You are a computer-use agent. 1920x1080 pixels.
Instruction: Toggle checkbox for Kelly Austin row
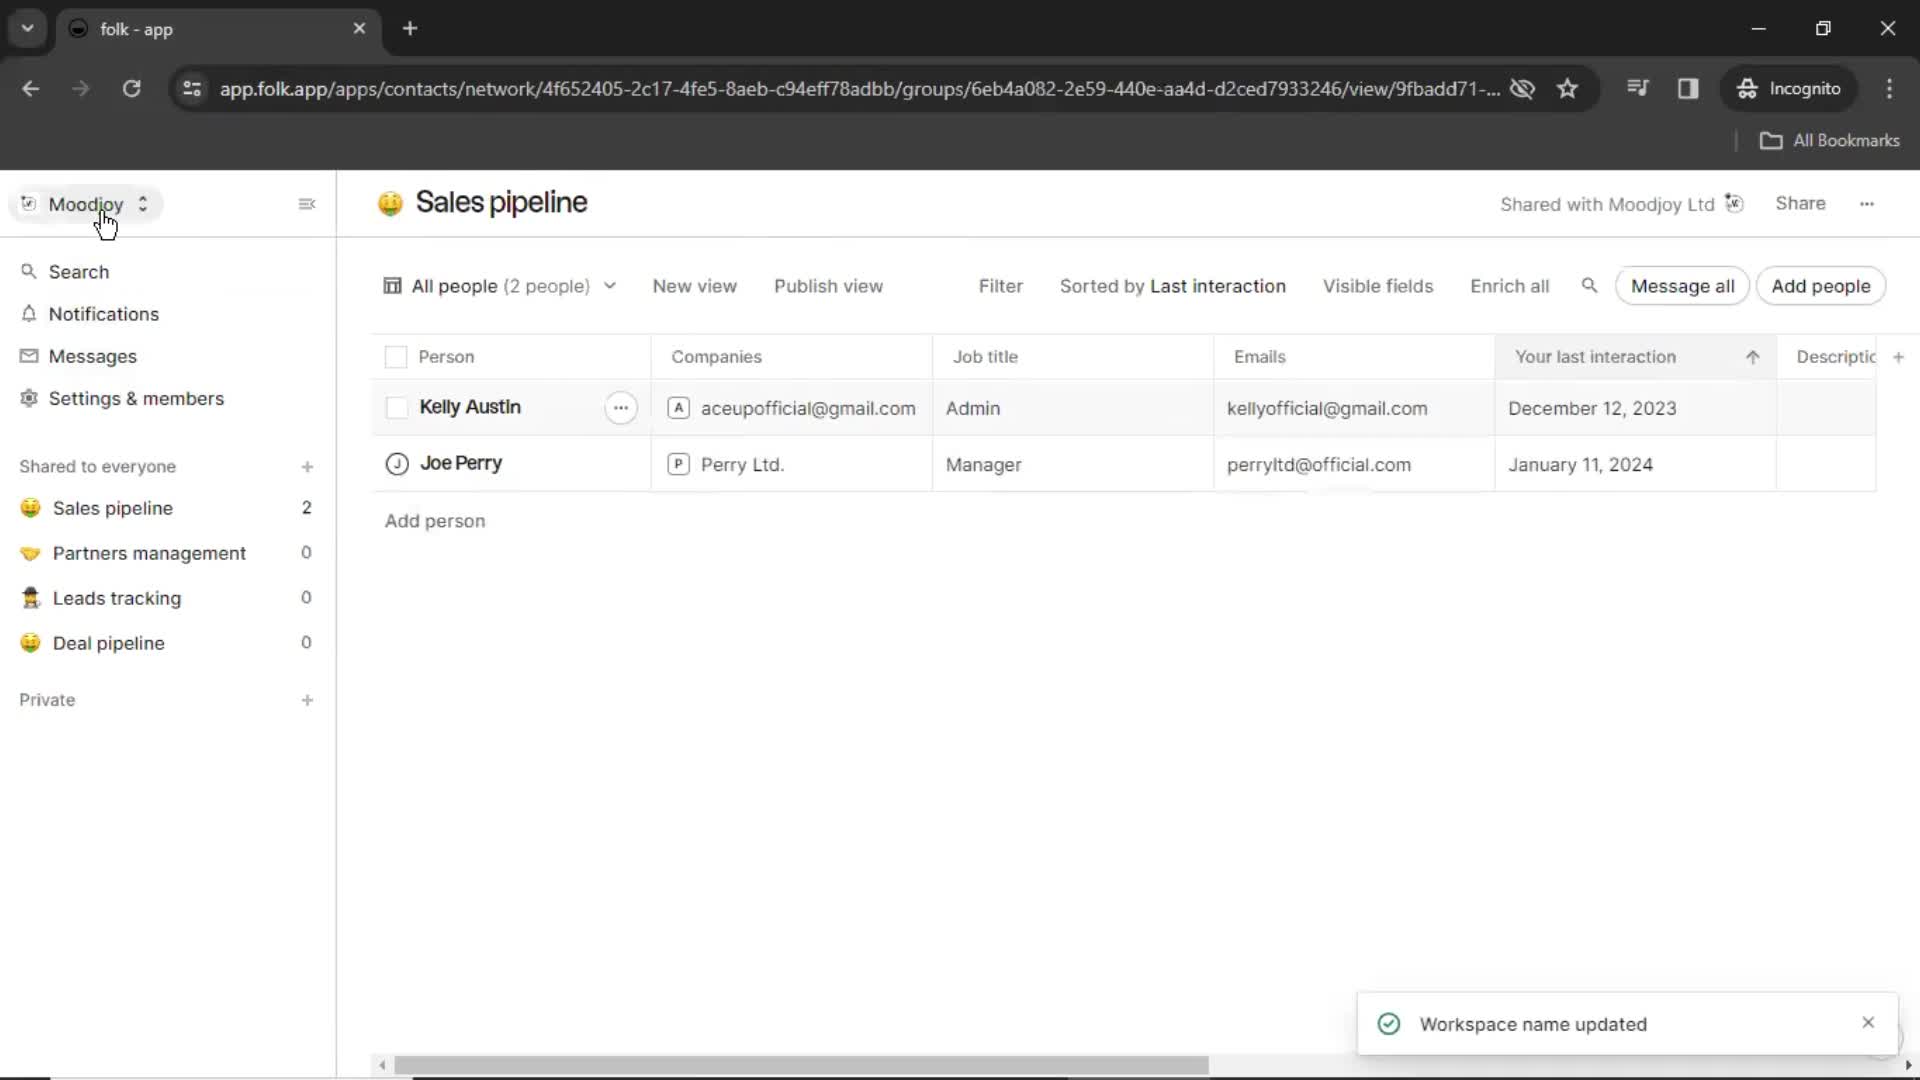[396, 407]
